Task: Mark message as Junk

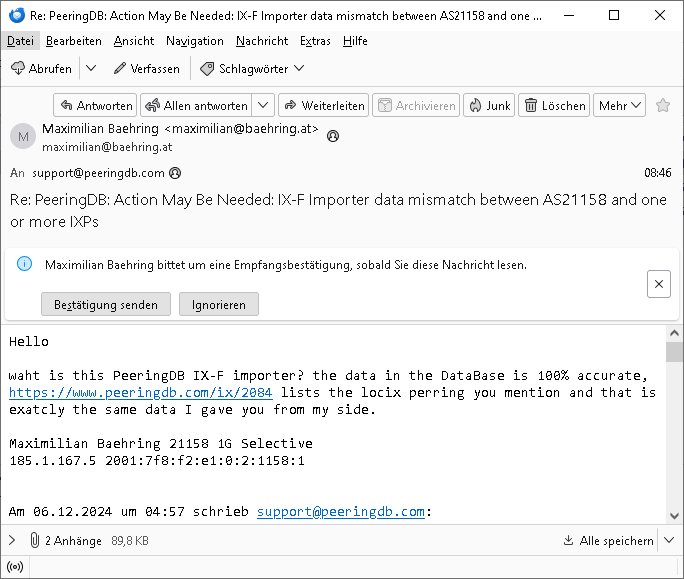Action: pyautogui.click(x=489, y=106)
